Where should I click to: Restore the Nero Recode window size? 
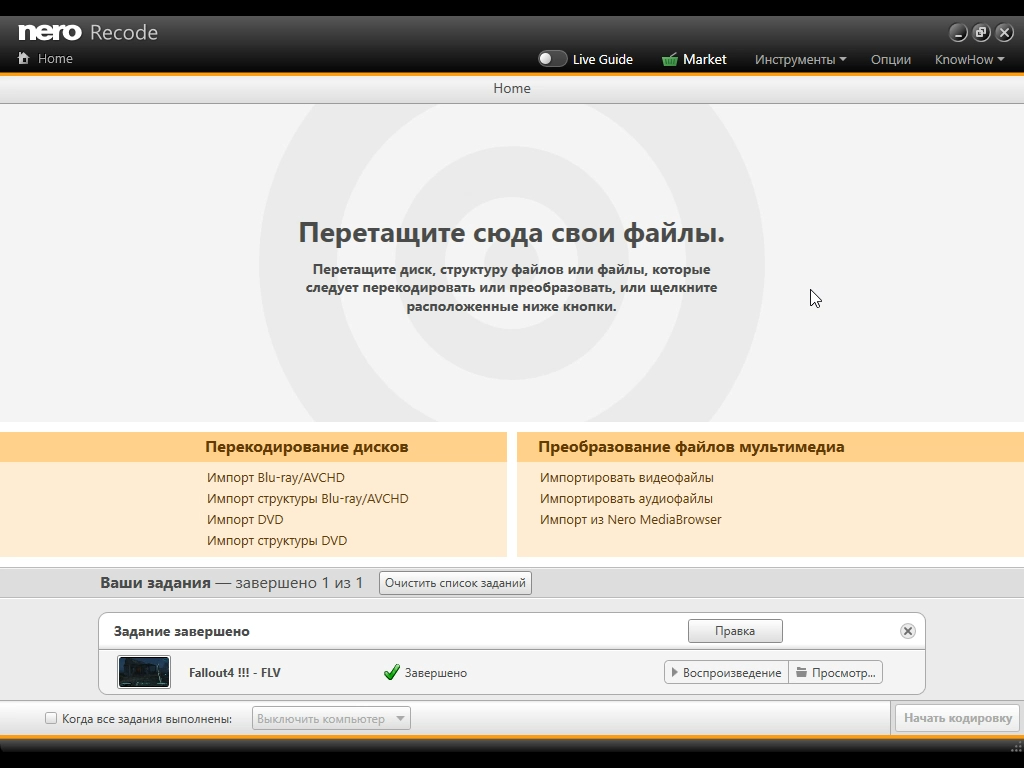tap(981, 32)
